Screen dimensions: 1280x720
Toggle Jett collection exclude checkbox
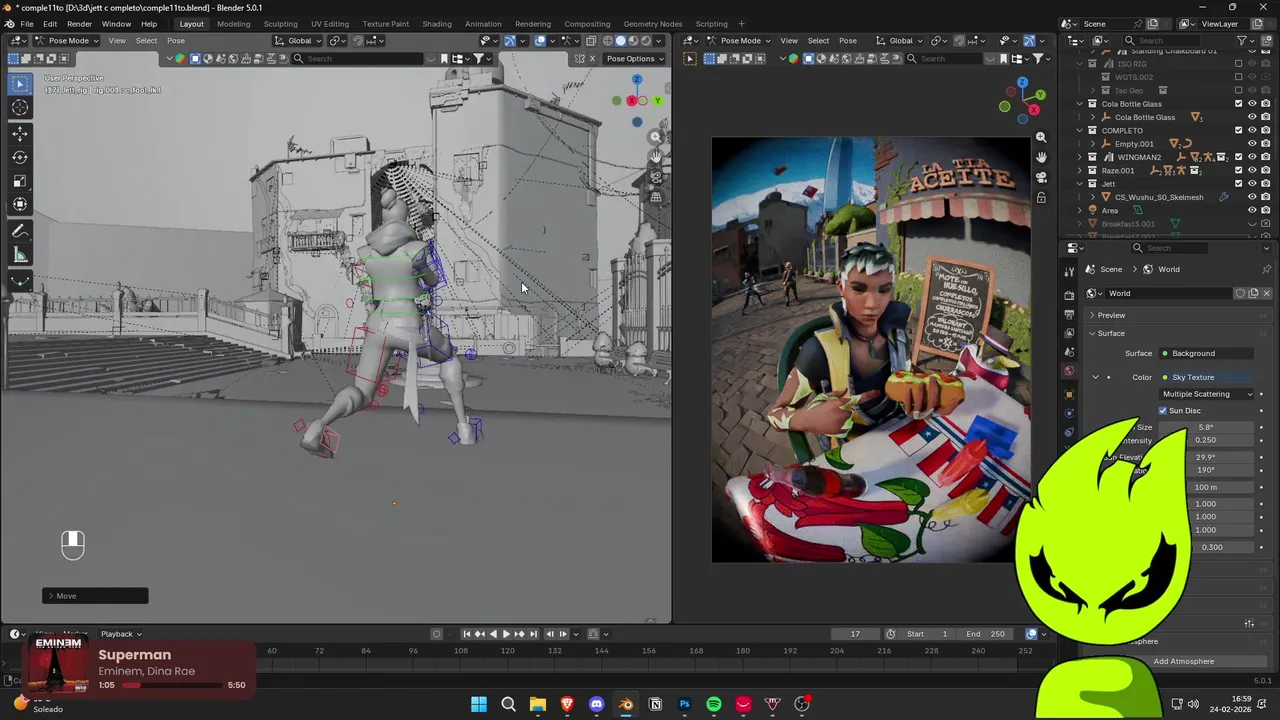coord(1239,184)
